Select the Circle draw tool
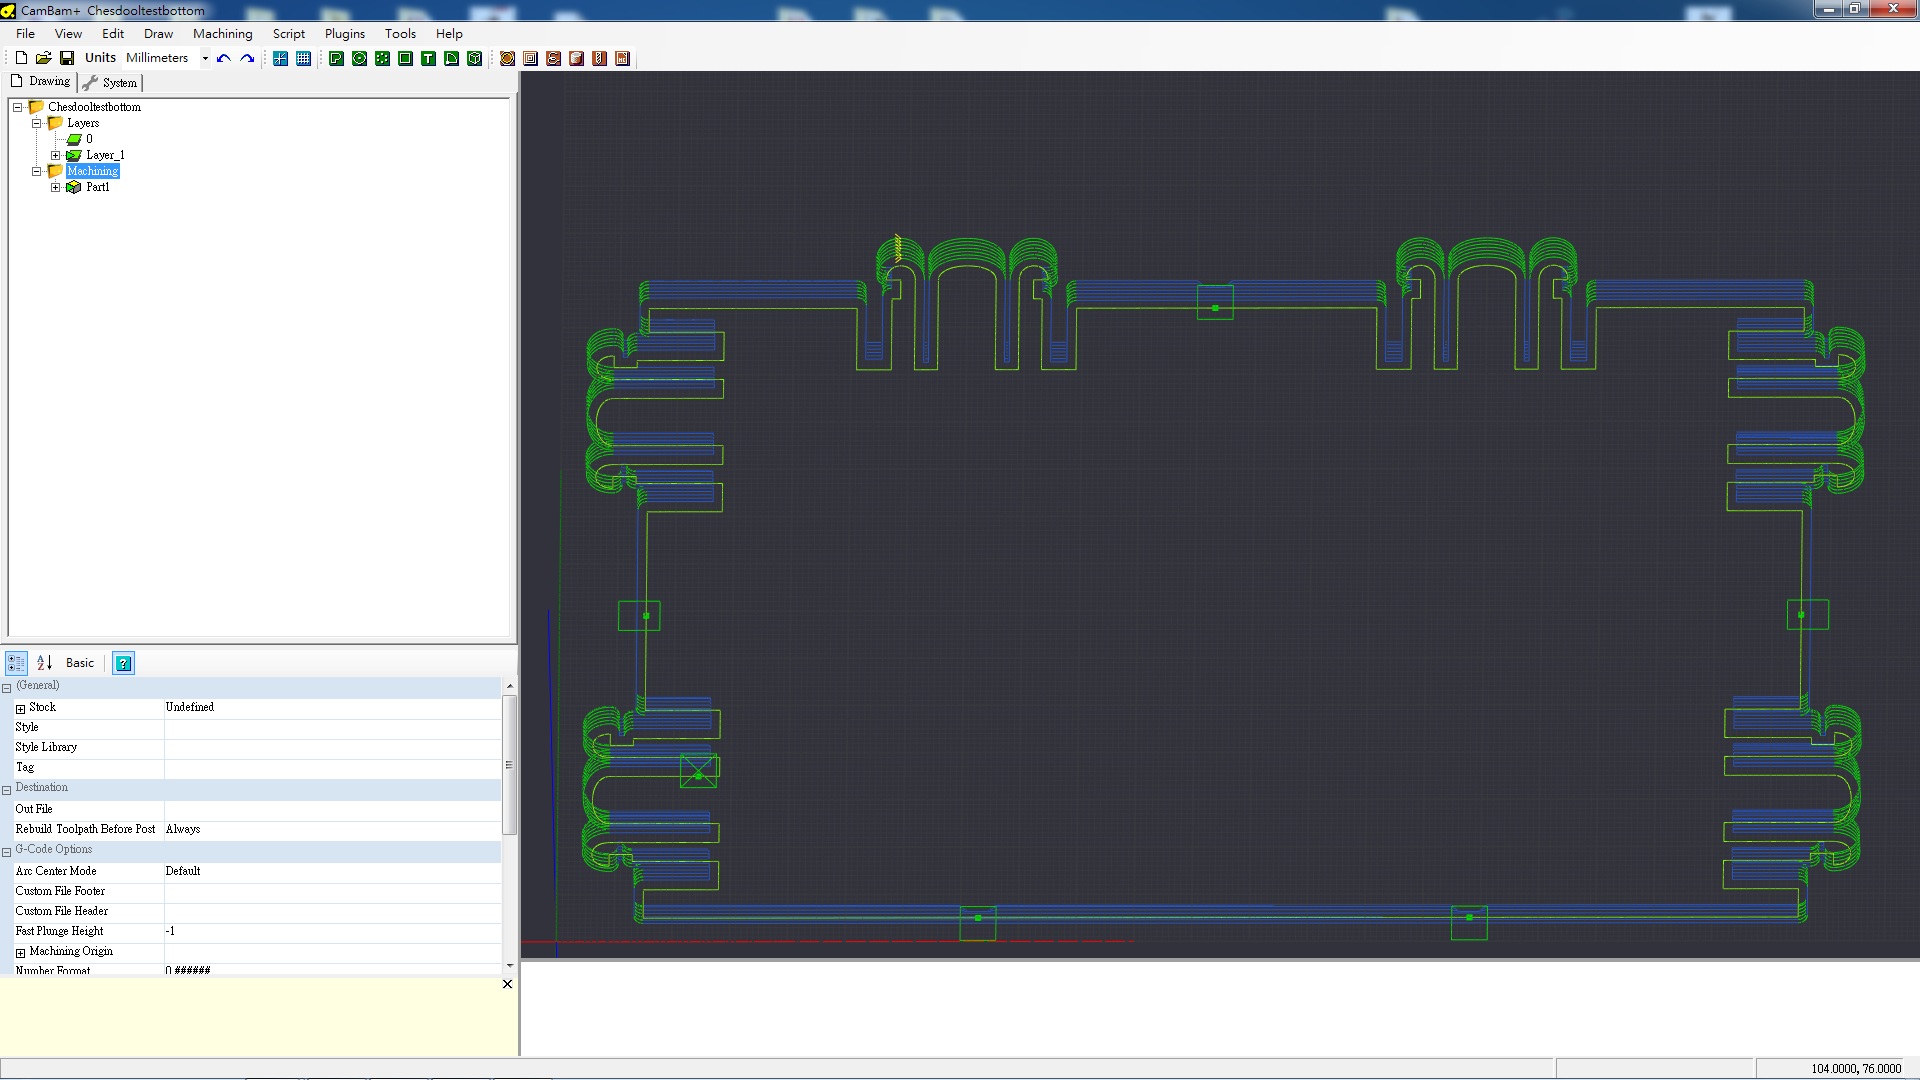 coord(359,58)
